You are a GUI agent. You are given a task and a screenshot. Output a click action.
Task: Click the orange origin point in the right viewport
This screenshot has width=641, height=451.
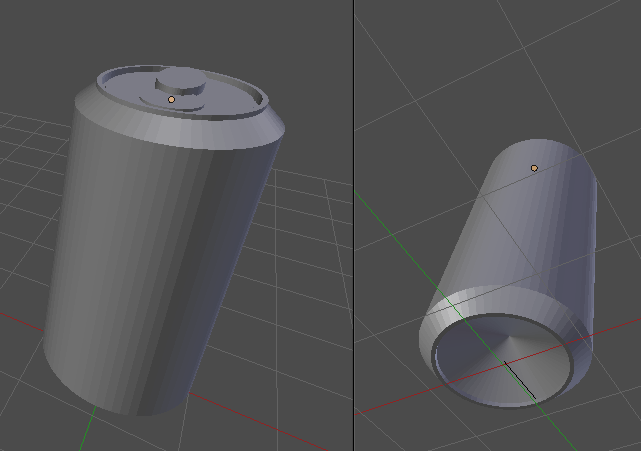tap(534, 168)
